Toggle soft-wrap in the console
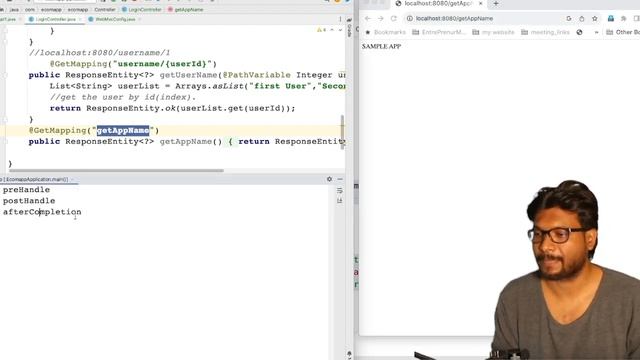 (x=340, y=191)
